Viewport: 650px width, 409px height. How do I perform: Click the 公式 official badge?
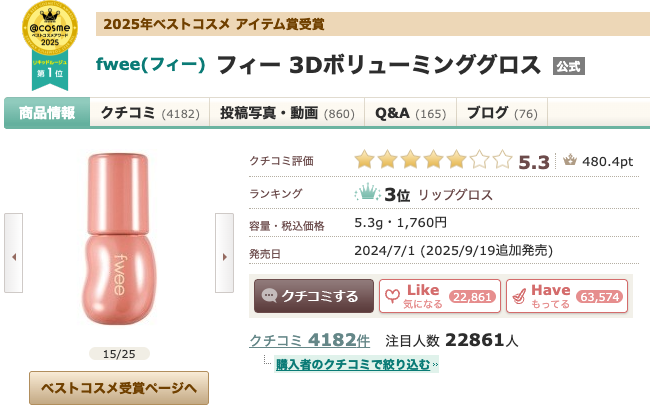[569, 65]
